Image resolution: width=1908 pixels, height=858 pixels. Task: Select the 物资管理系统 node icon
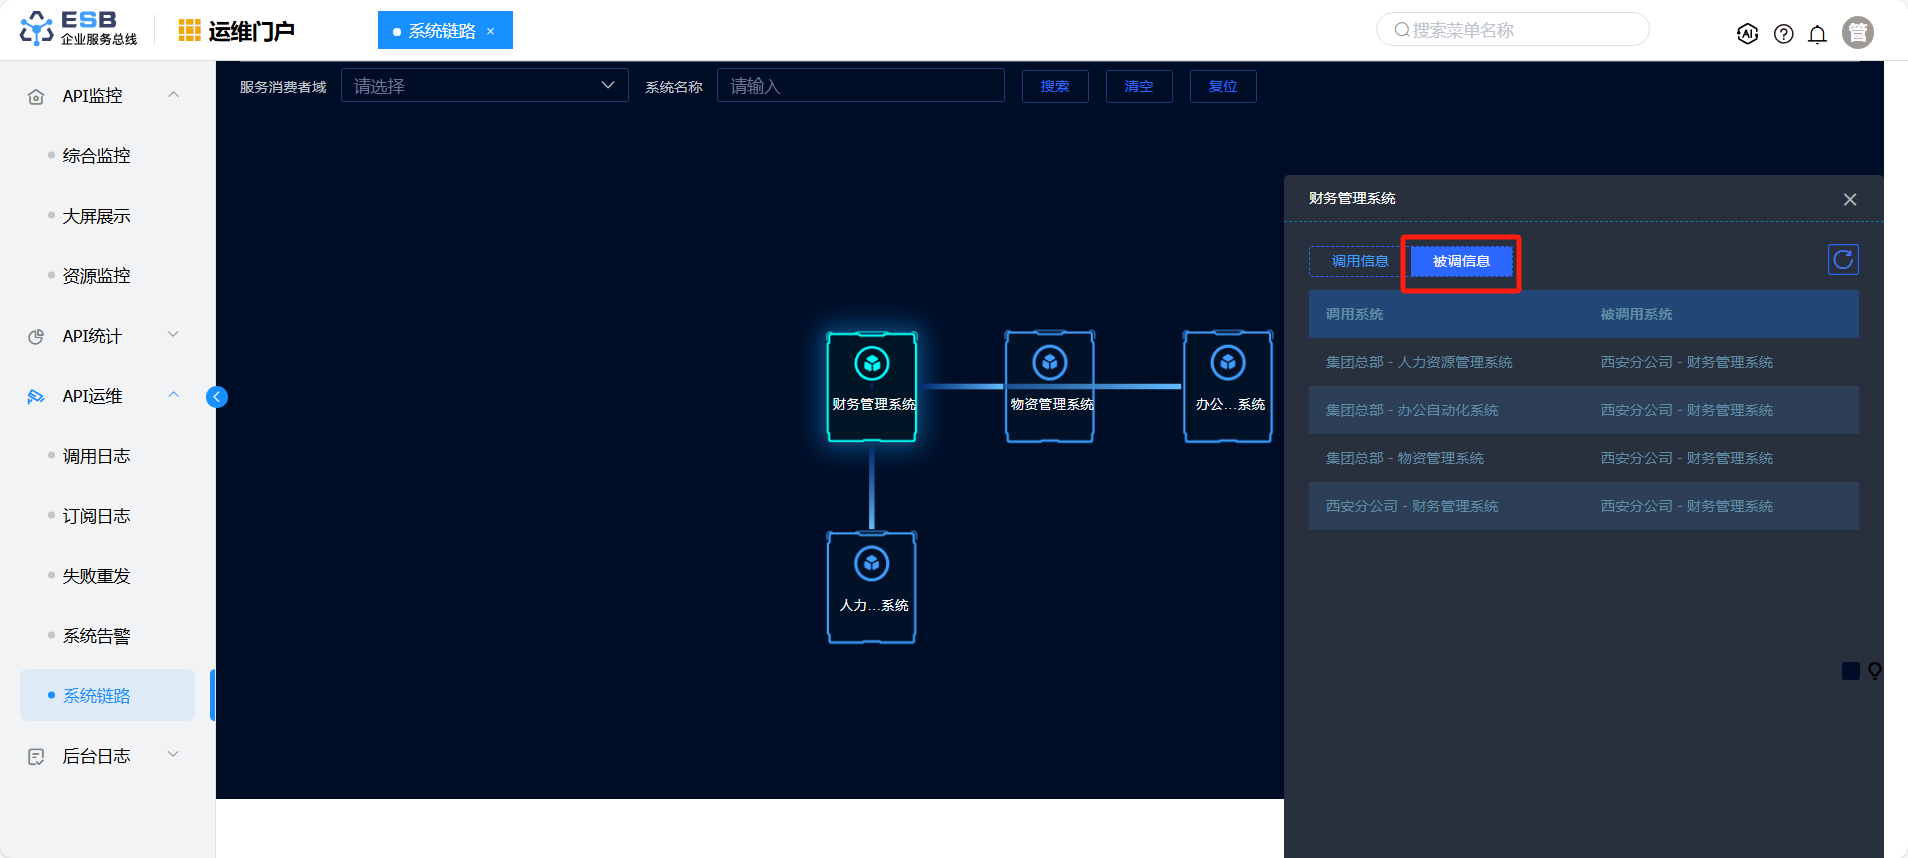coord(1049,363)
